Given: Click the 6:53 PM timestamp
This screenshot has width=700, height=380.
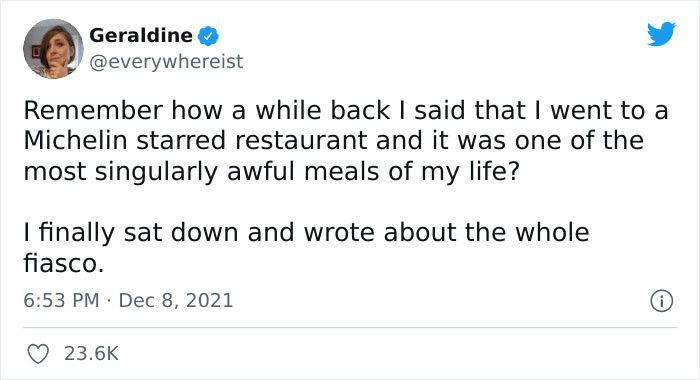Looking at the screenshot, I should [x=61, y=300].
